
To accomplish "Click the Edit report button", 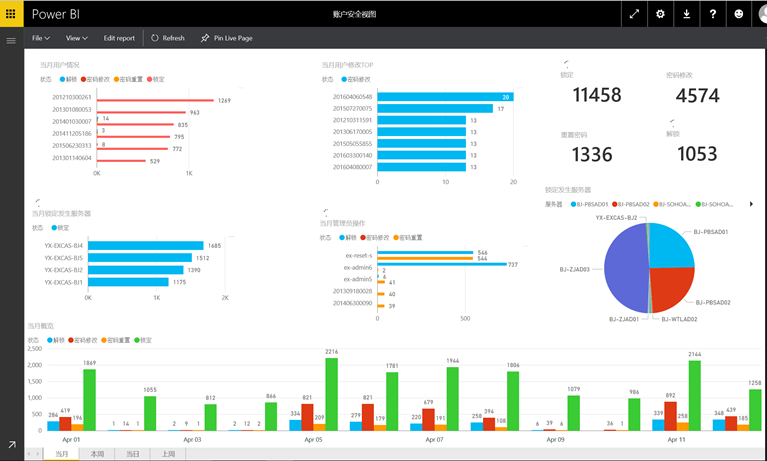I will [119, 38].
